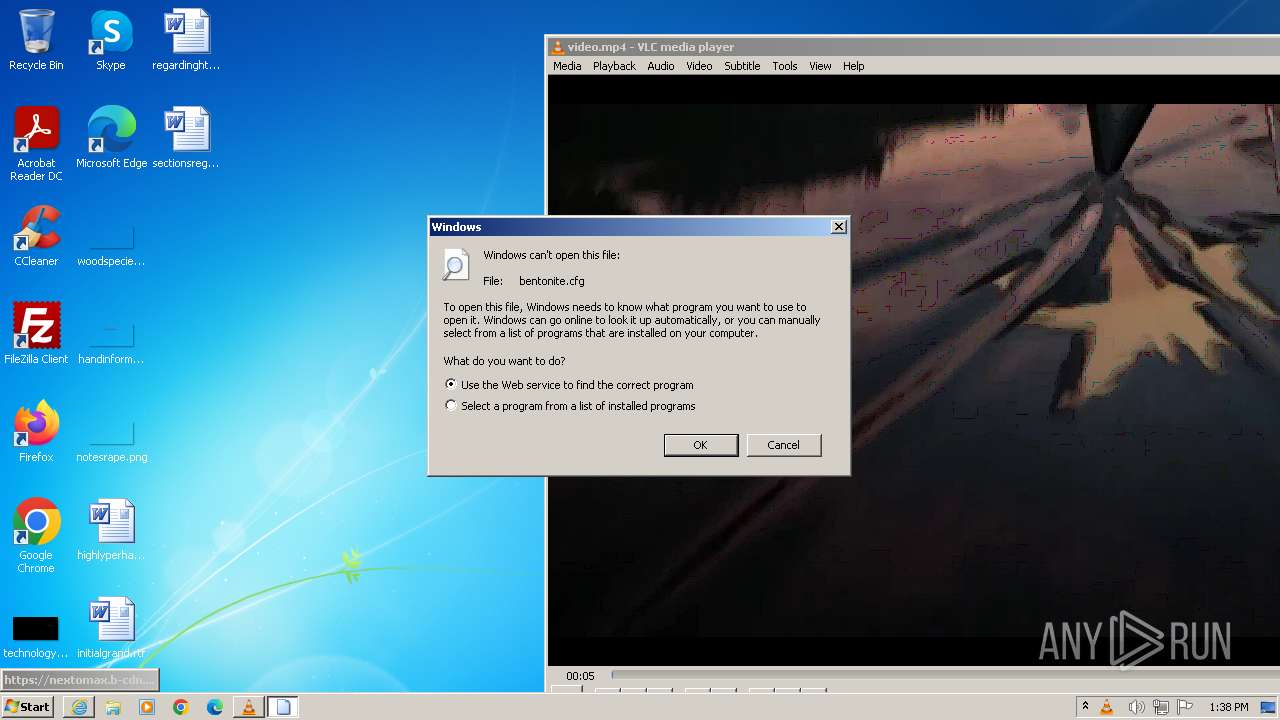Cancel the Windows open-file dialog

[784, 445]
